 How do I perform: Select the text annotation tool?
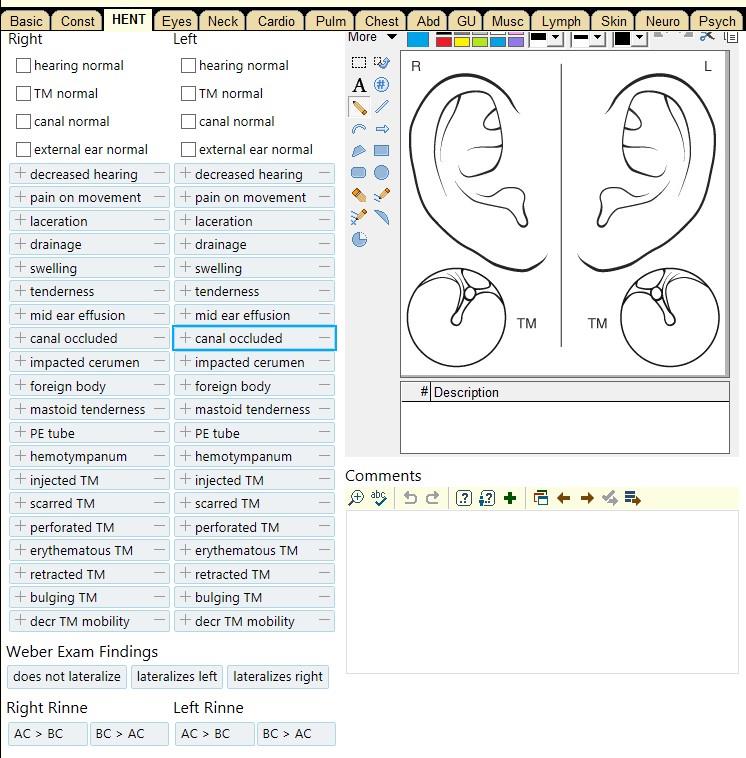point(359,85)
